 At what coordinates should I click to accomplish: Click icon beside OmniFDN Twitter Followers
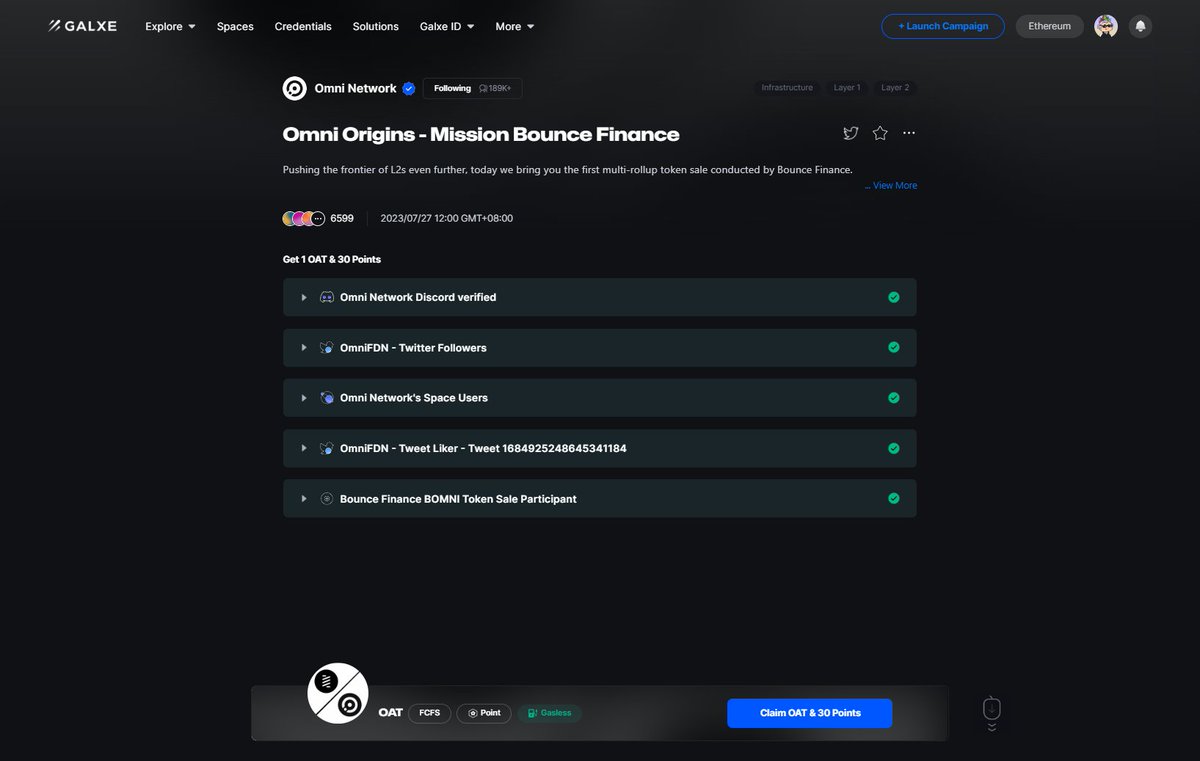327,347
